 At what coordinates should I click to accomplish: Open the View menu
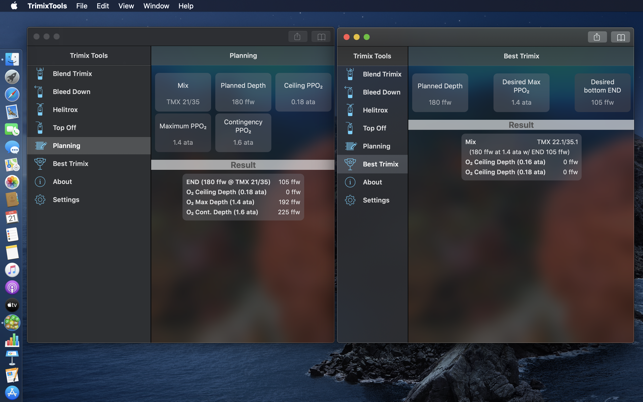[x=126, y=6]
